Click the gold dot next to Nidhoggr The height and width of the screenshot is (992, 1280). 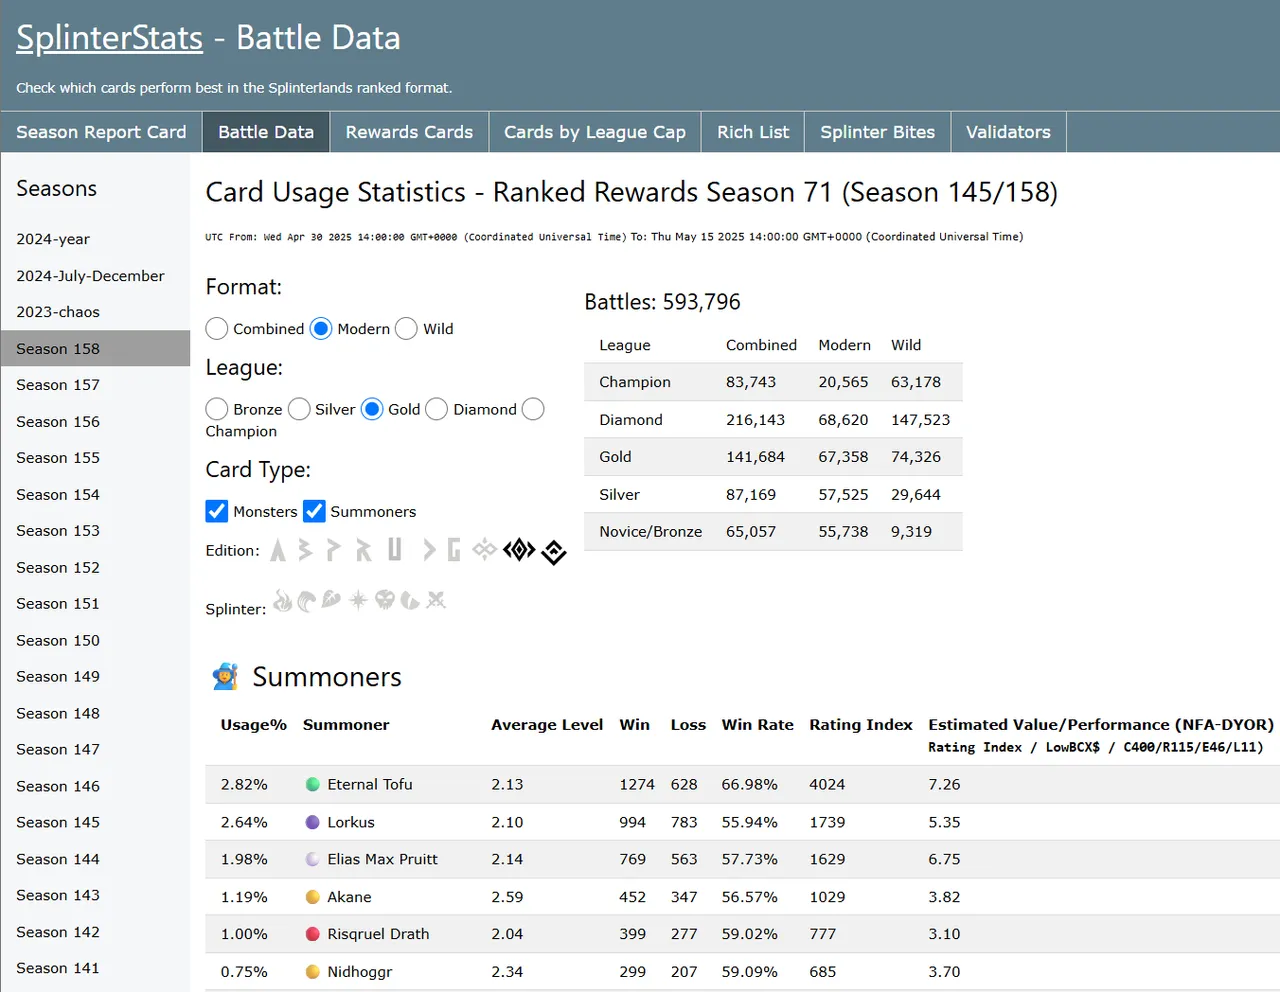(313, 971)
